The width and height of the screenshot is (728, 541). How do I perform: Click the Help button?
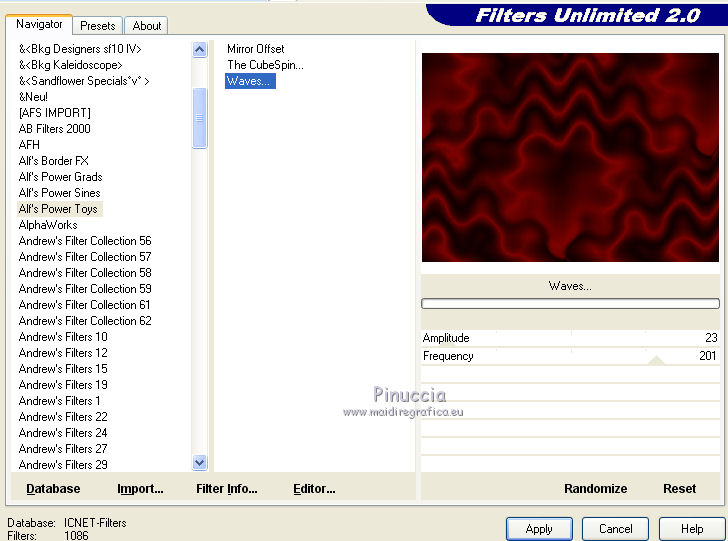692,529
